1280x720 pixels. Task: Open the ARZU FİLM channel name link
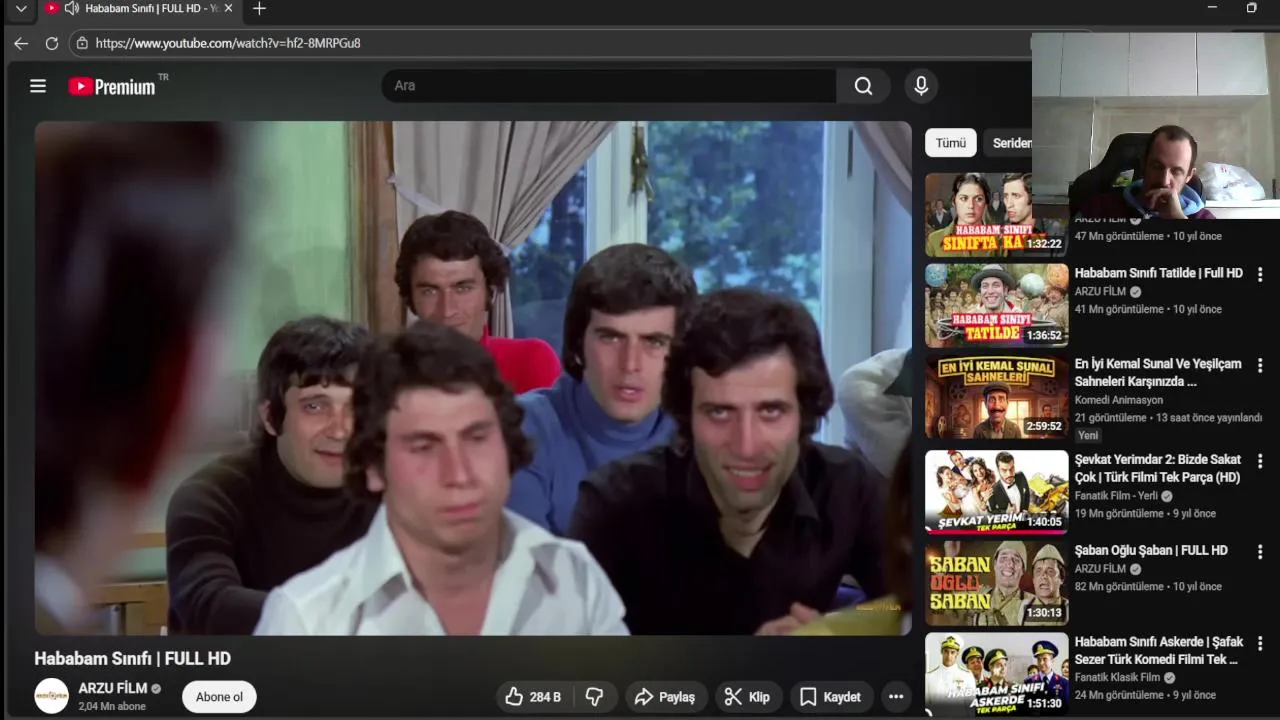113,688
